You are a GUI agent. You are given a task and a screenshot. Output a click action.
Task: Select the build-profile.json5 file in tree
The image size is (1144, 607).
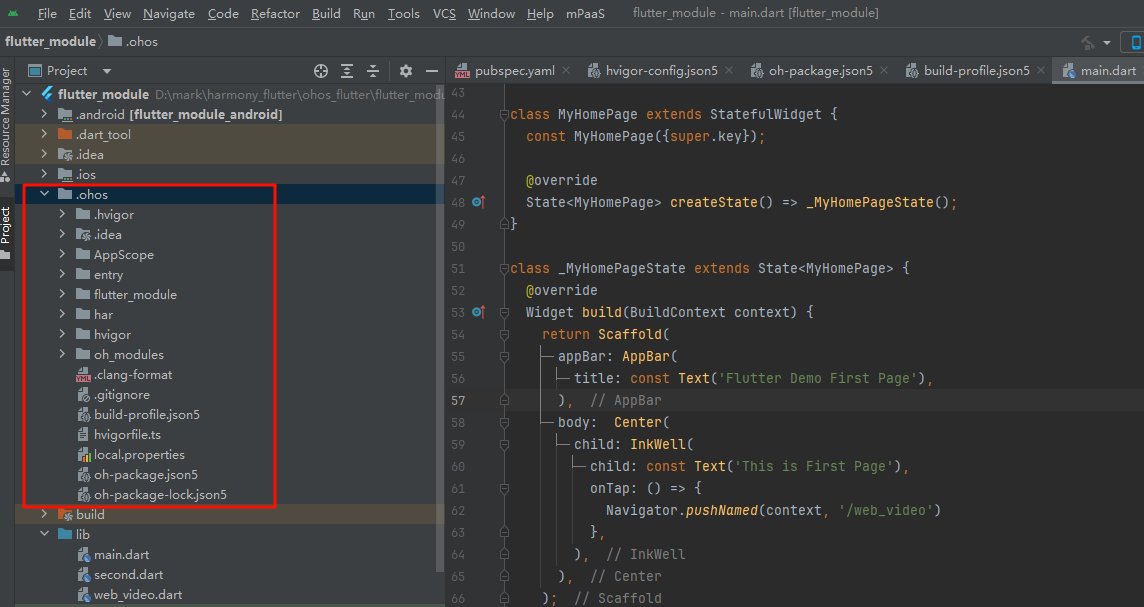(147, 414)
